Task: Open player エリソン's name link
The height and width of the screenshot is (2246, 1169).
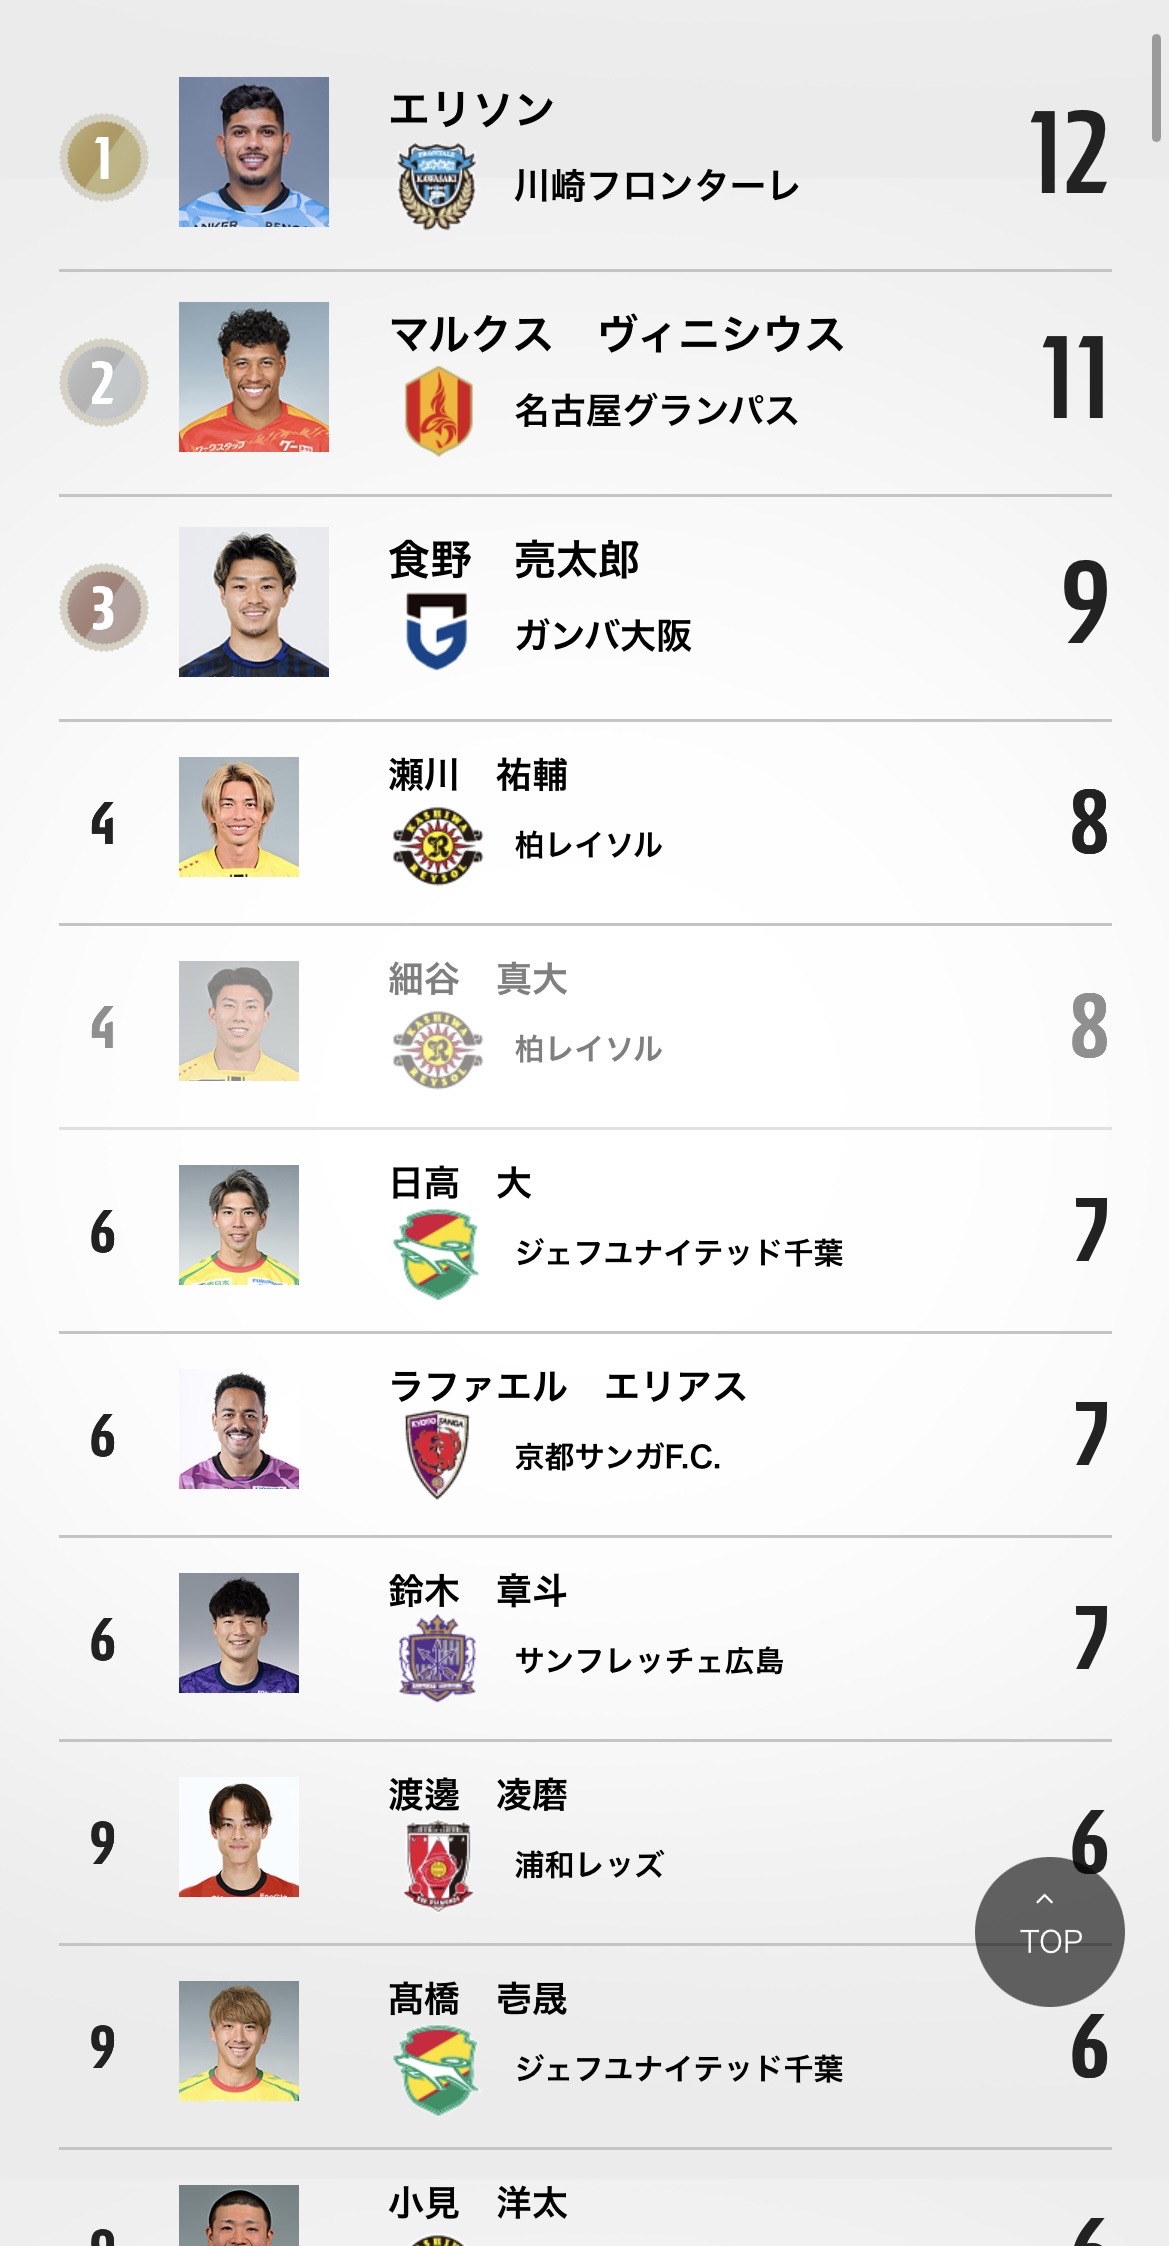Action: point(471,109)
